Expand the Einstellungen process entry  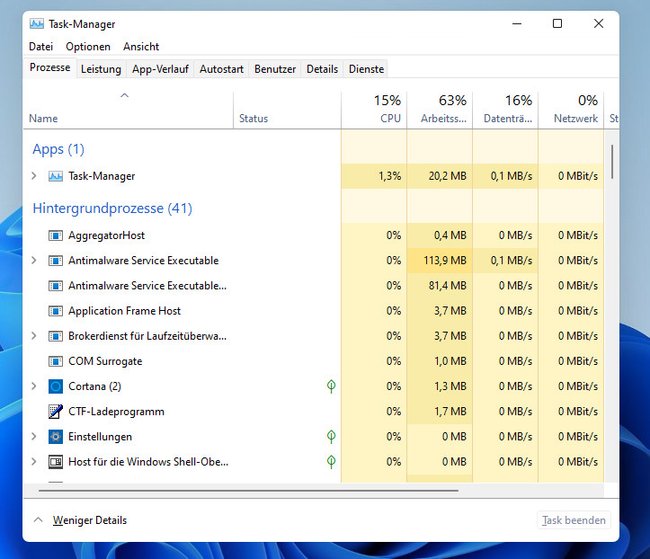(34, 436)
